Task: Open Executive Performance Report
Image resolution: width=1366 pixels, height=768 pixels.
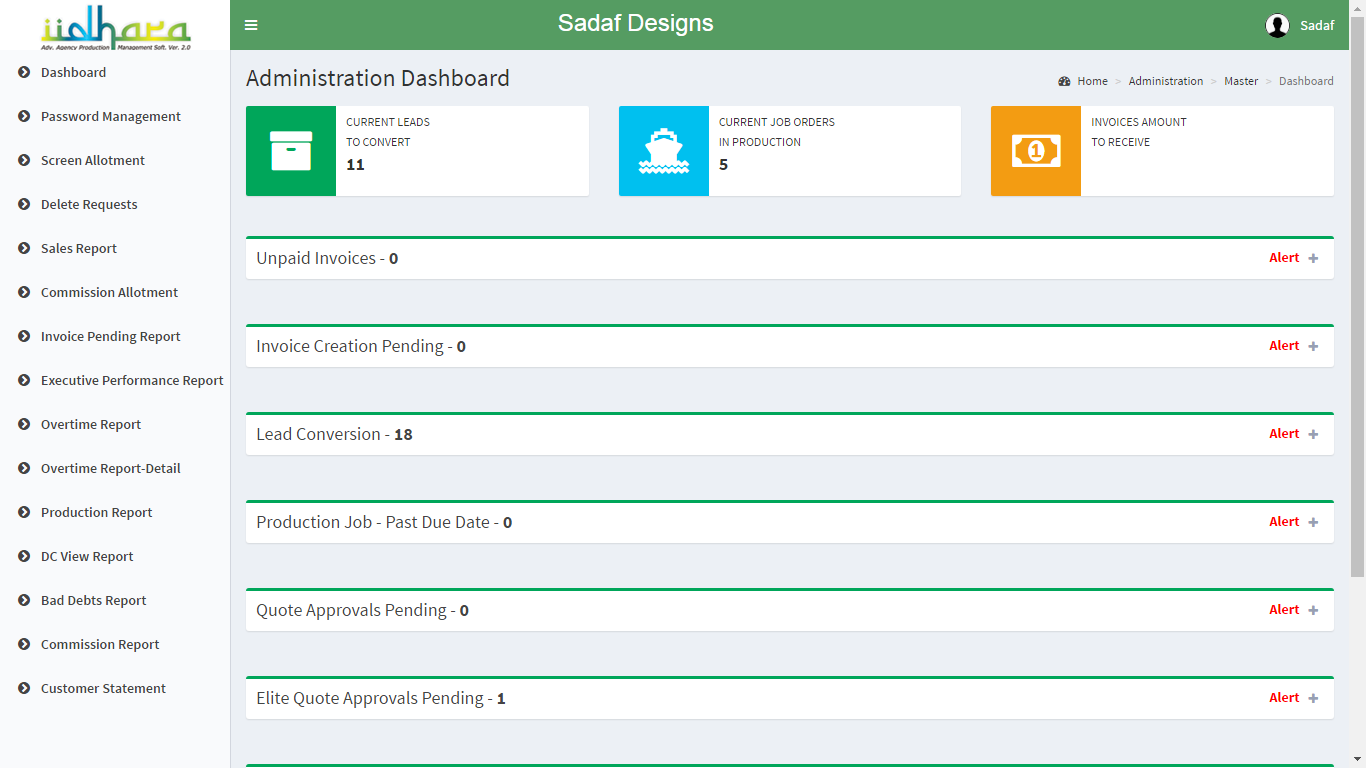Action: pyautogui.click(x=132, y=380)
